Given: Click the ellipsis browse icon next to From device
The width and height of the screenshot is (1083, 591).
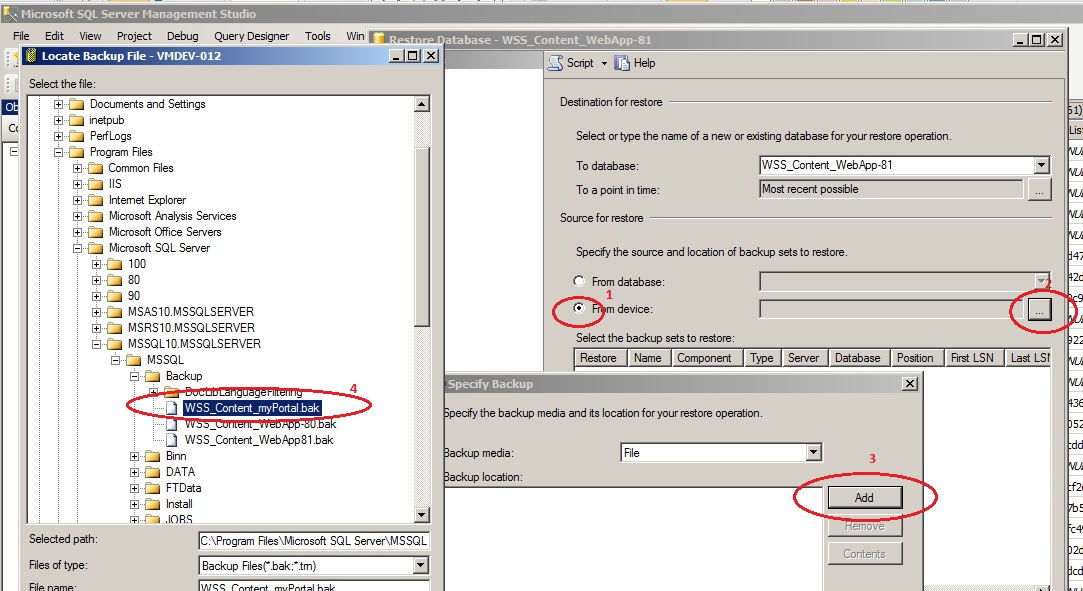Looking at the screenshot, I should pos(1041,311).
